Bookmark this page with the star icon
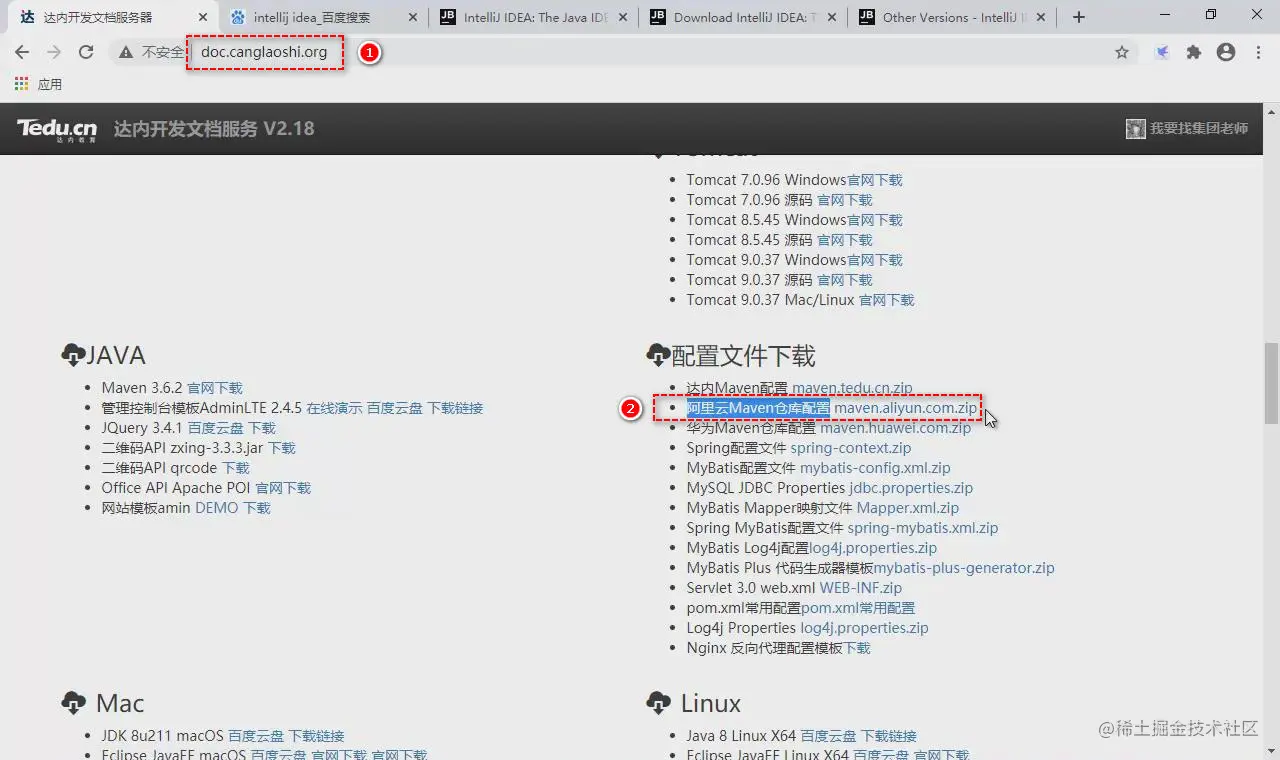Image resolution: width=1280 pixels, height=760 pixels. (1122, 52)
